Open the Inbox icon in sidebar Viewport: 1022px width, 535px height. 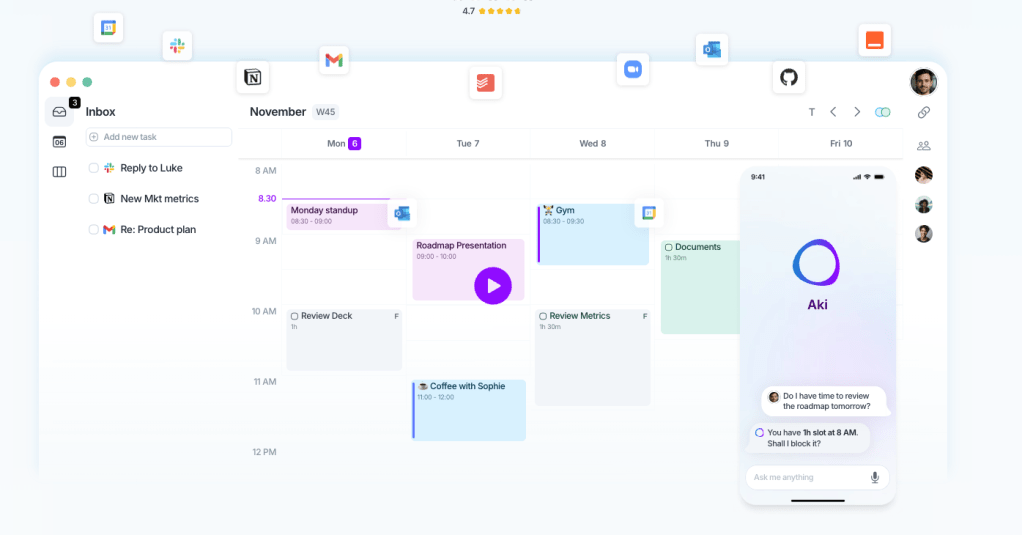[x=59, y=112]
